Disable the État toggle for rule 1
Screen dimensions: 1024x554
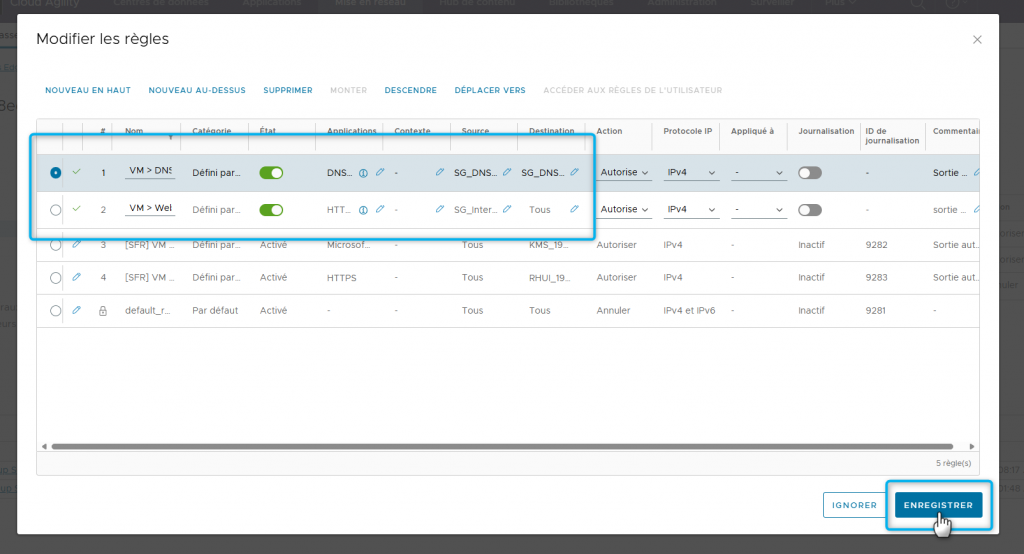pos(271,173)
